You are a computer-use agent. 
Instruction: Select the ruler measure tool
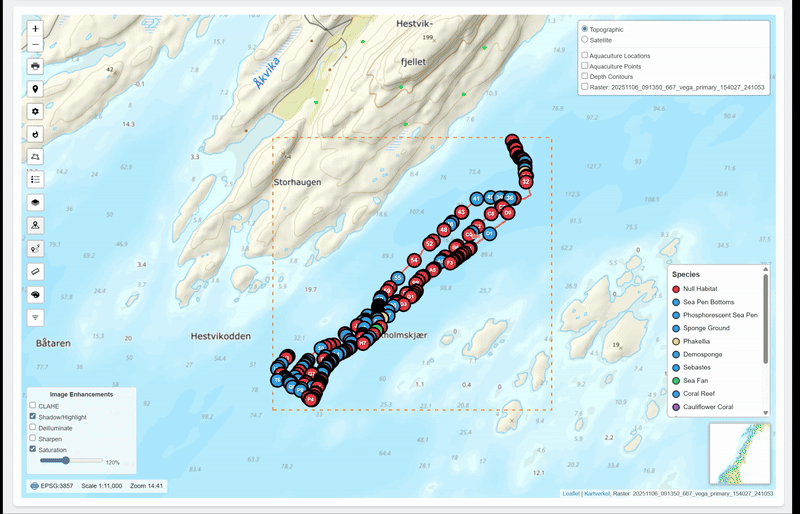coord(35,271)
